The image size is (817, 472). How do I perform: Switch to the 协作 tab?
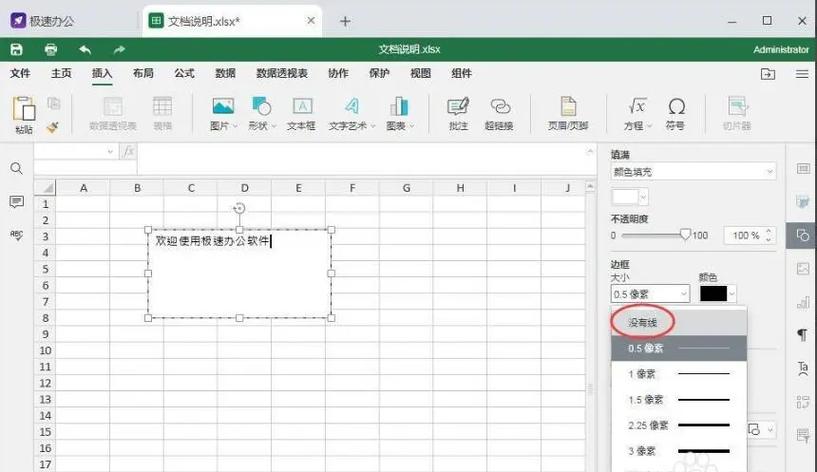(338, 73)
